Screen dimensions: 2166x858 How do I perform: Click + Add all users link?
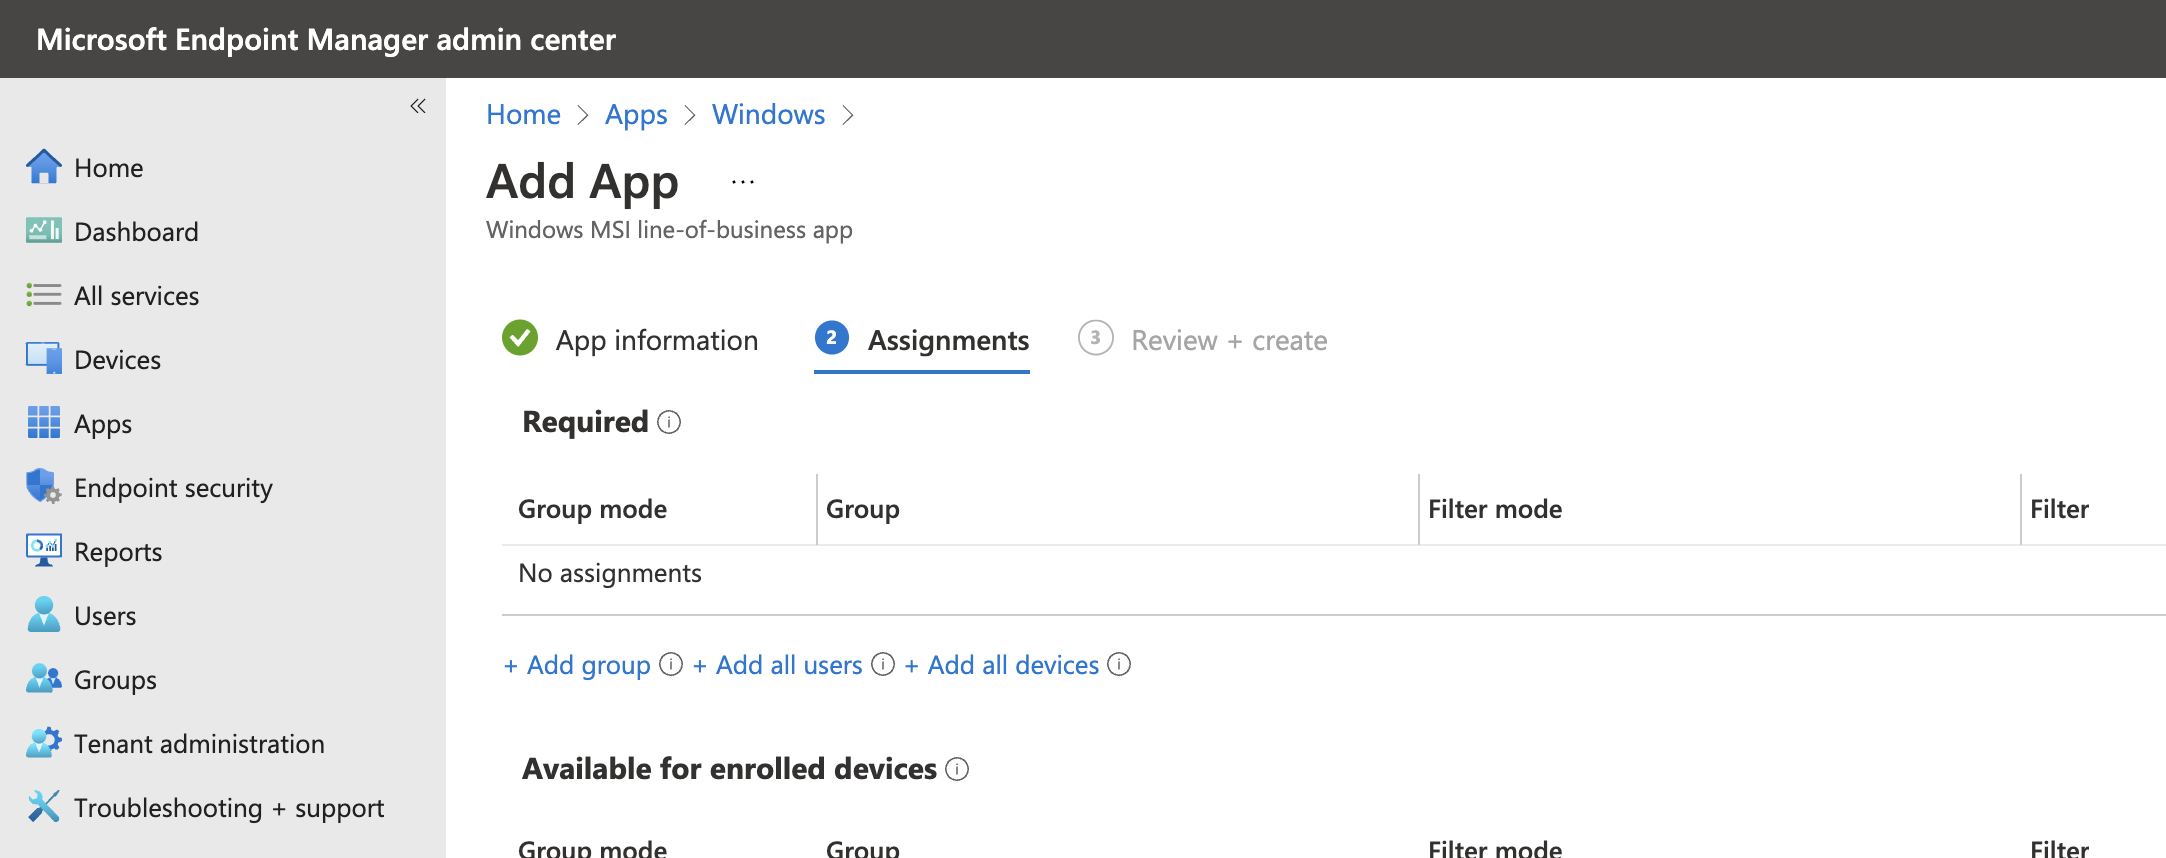pyautogui.click(x=777, y=665)
